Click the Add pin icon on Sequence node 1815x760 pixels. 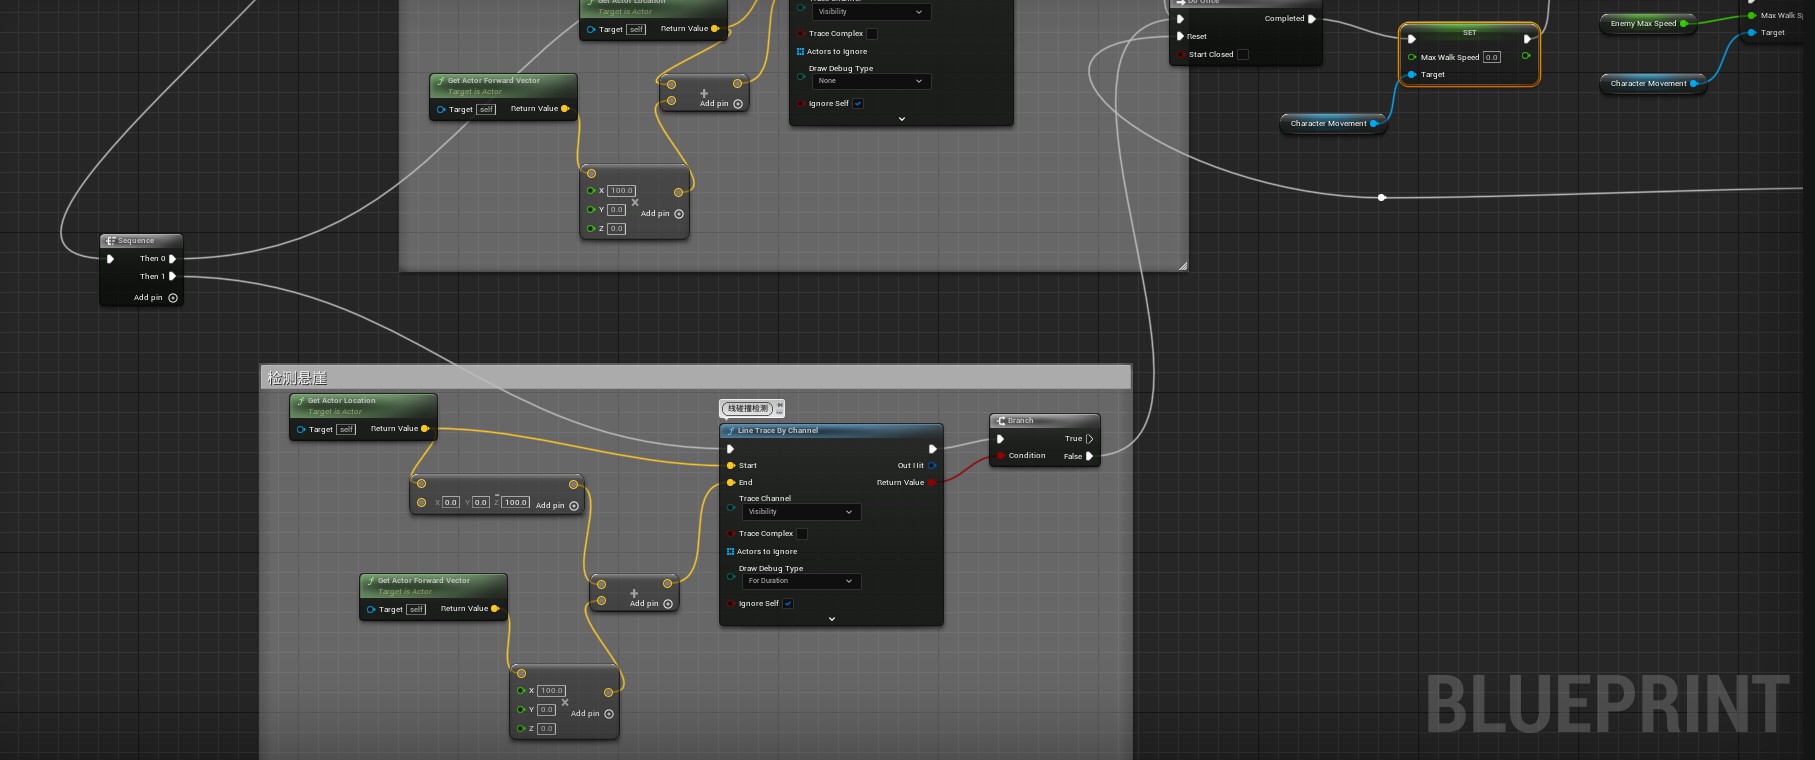pos(173,298)
